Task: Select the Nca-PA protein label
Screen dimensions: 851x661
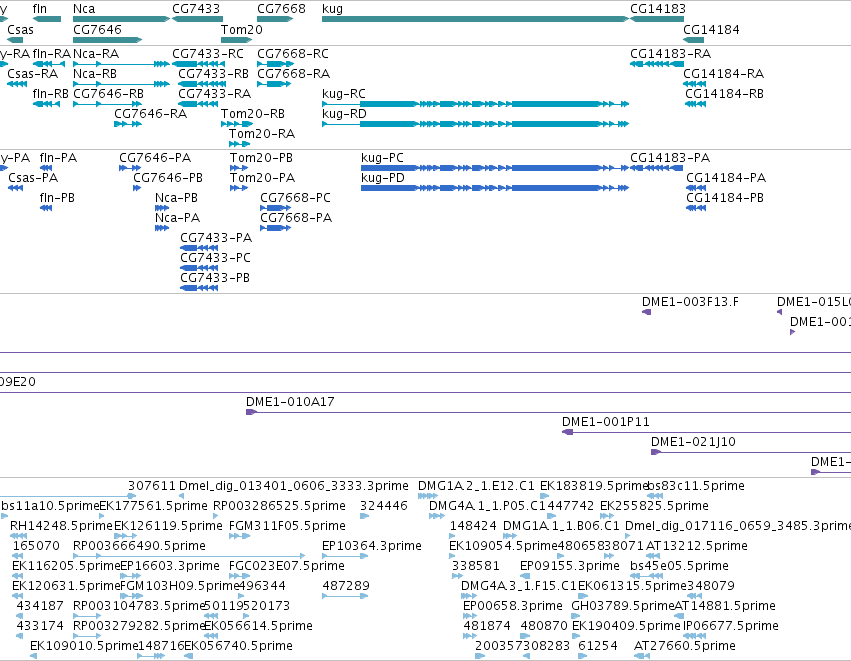Action: [x=177, y=218]
